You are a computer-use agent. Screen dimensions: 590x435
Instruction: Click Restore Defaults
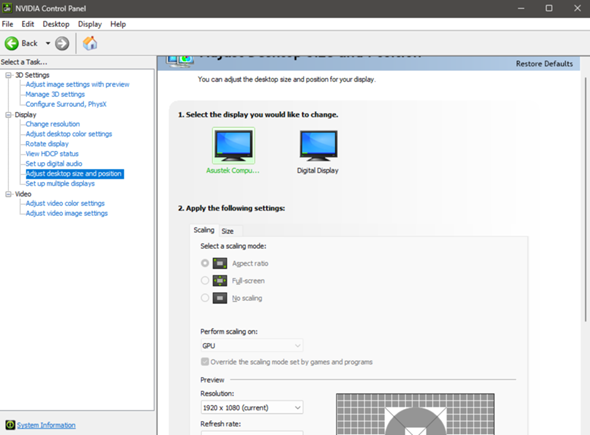(544, 64)
